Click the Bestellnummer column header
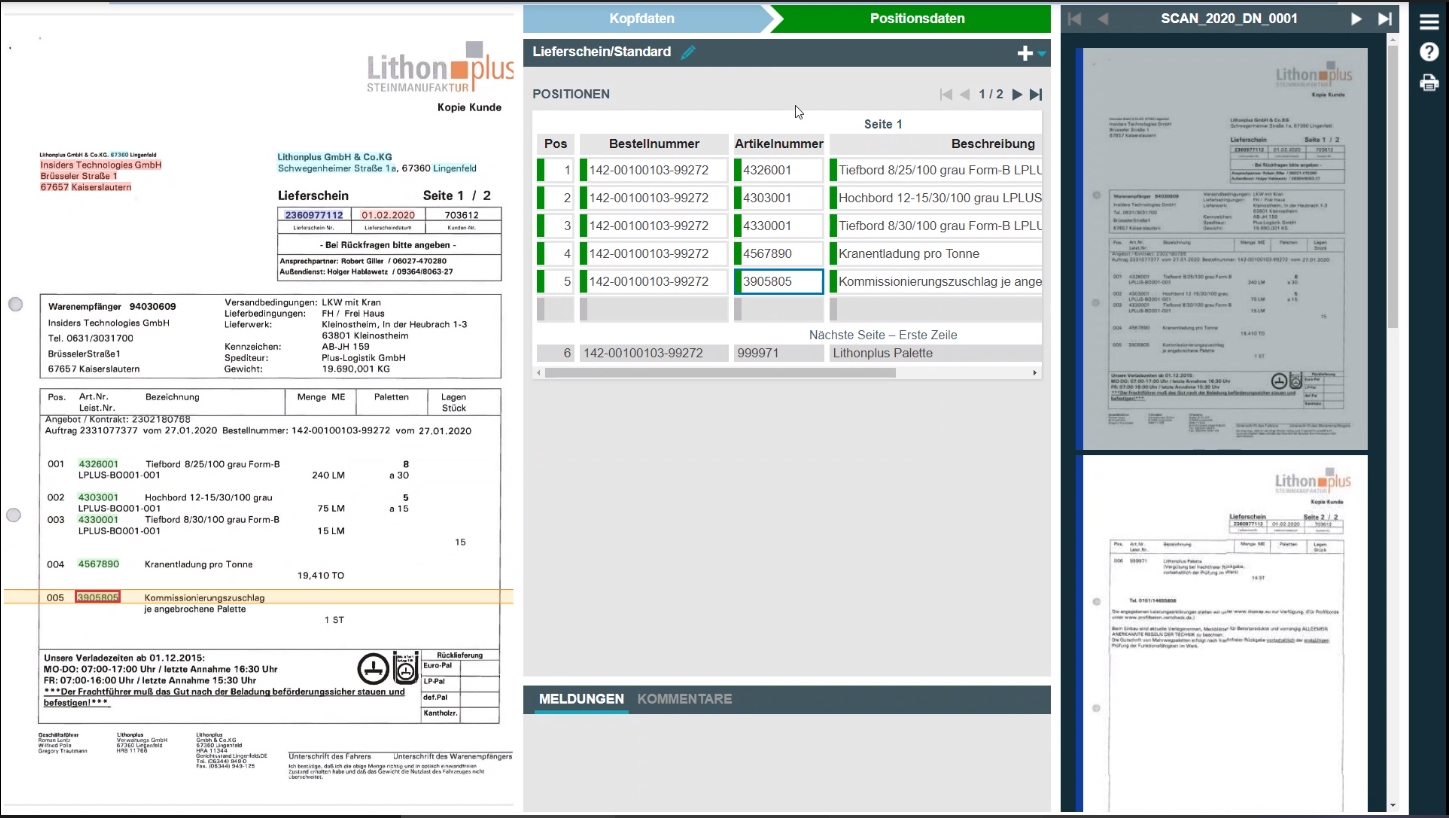The width and height of the screenshot is (1449, 818). 654,144
